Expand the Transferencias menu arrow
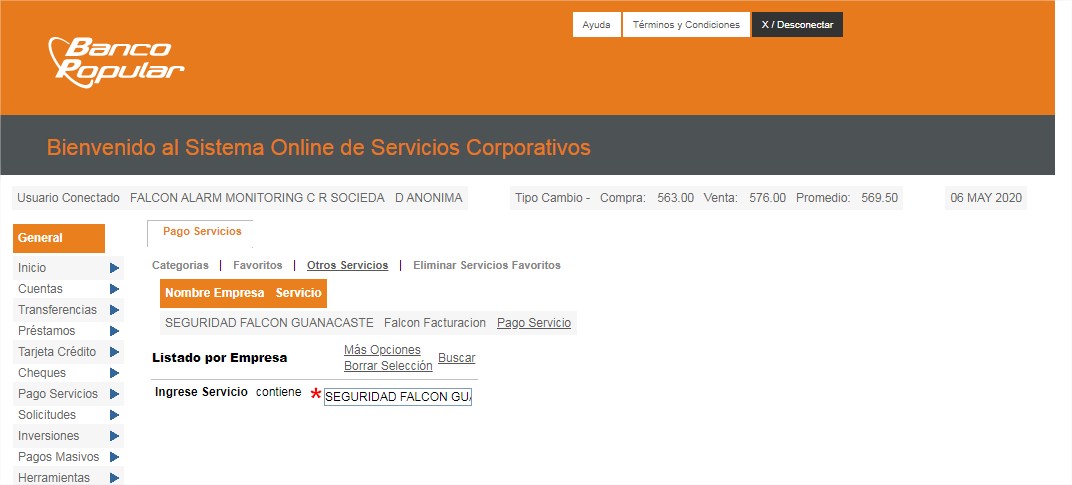1072x485 pixels. 114,310
